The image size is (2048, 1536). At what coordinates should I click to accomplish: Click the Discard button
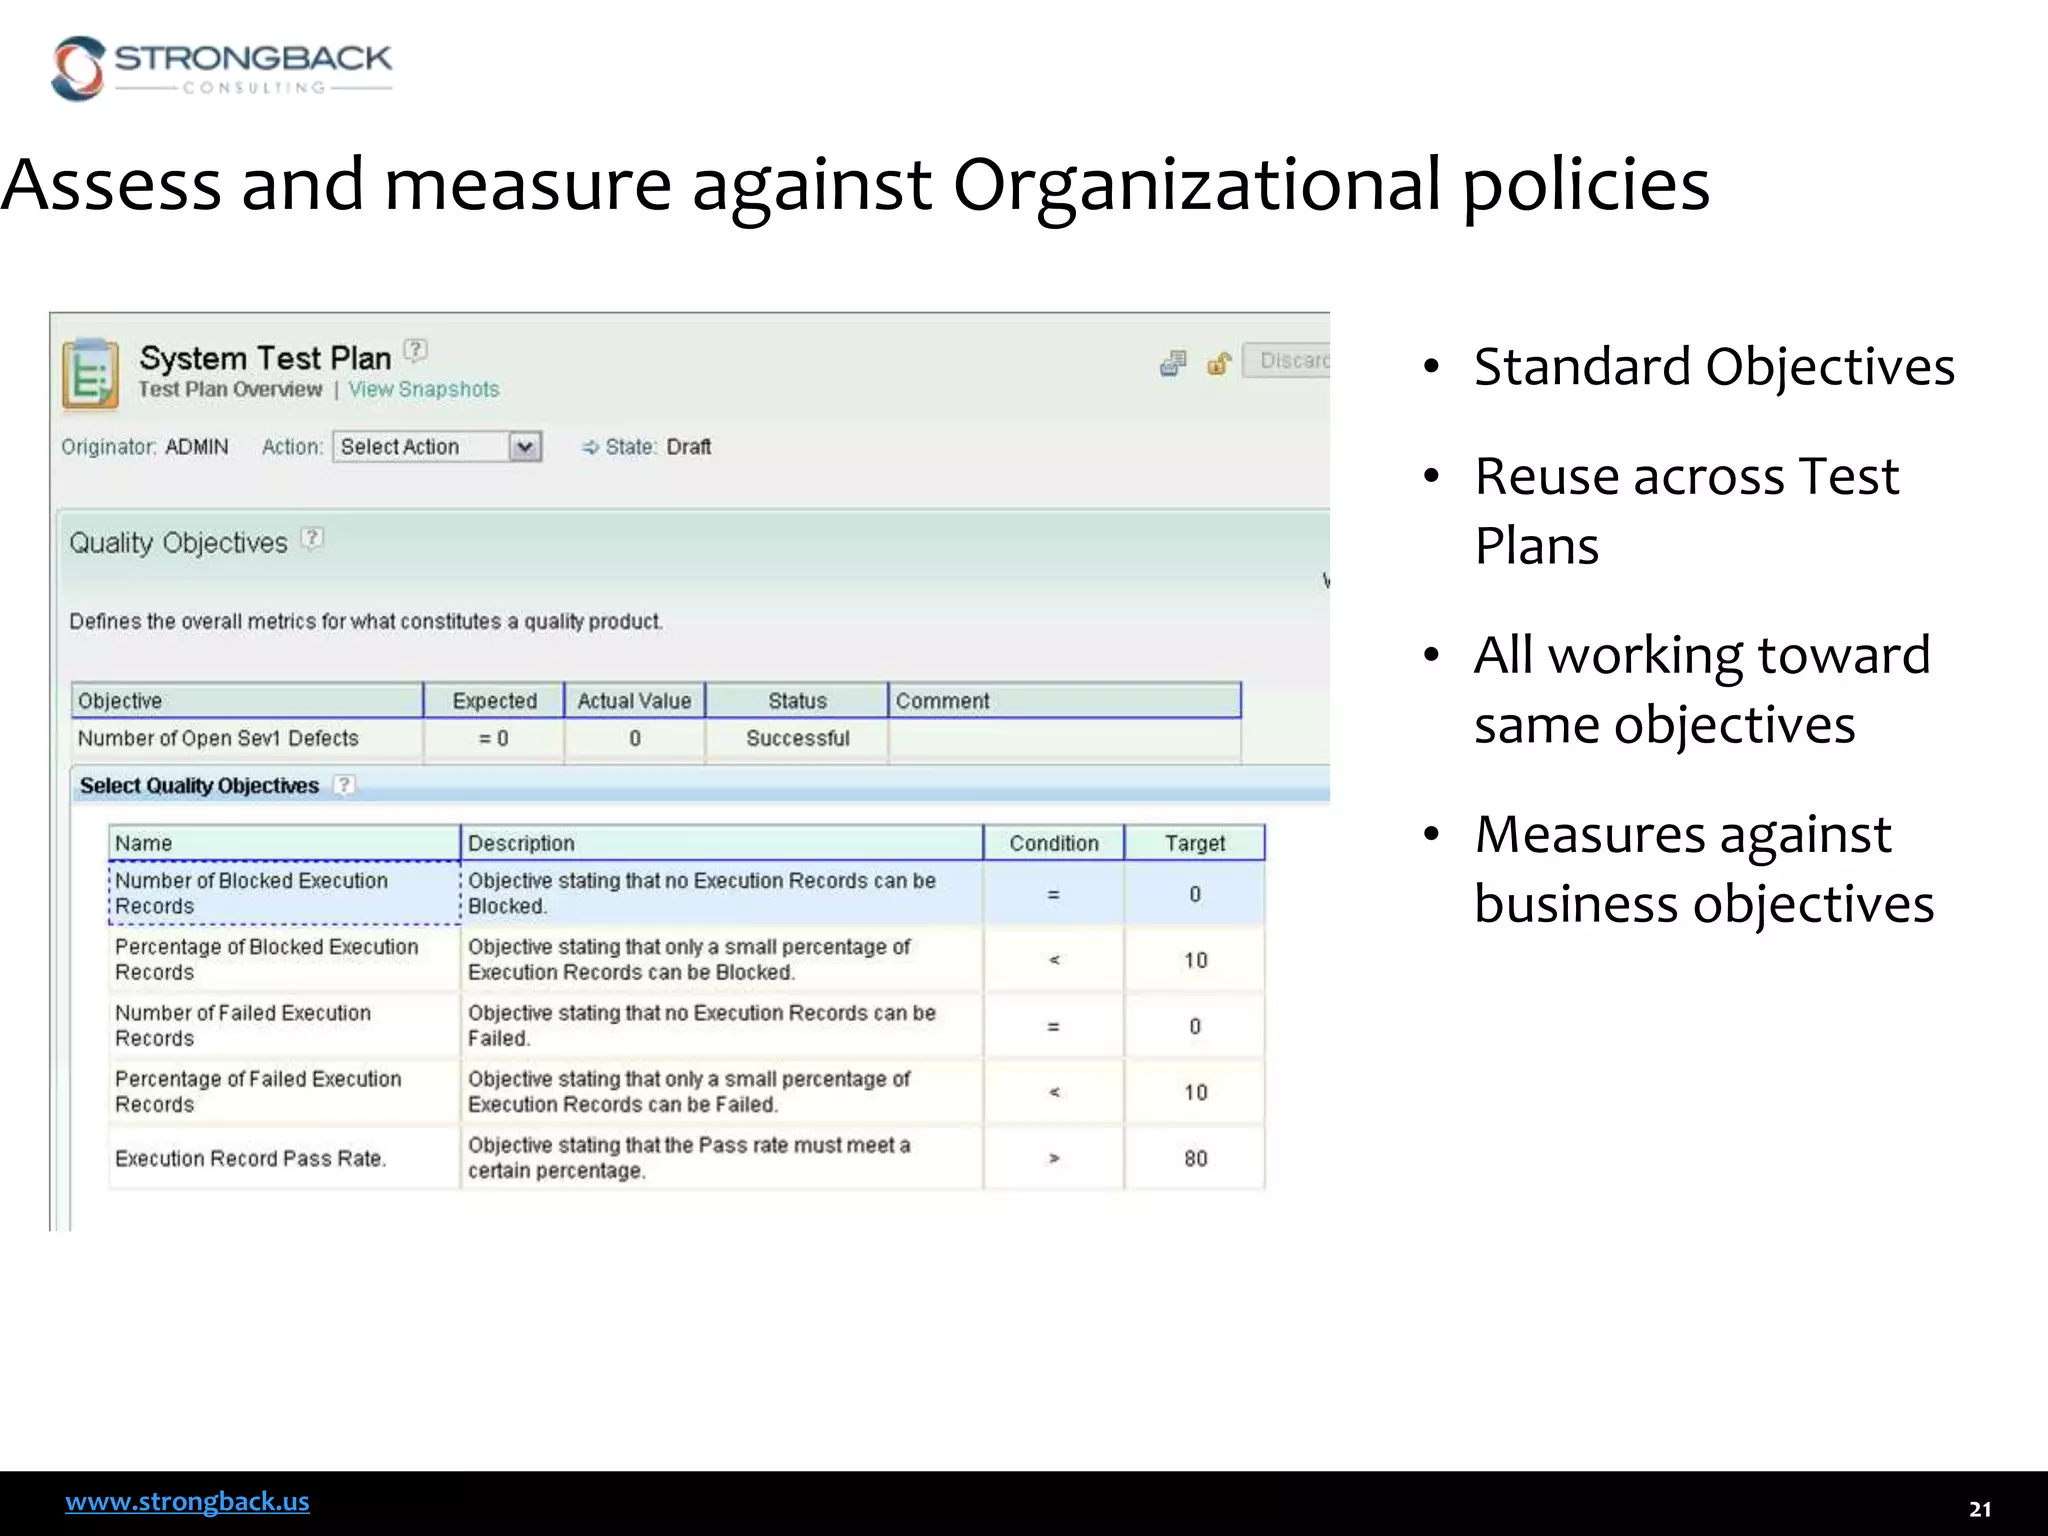[1287, 360]
